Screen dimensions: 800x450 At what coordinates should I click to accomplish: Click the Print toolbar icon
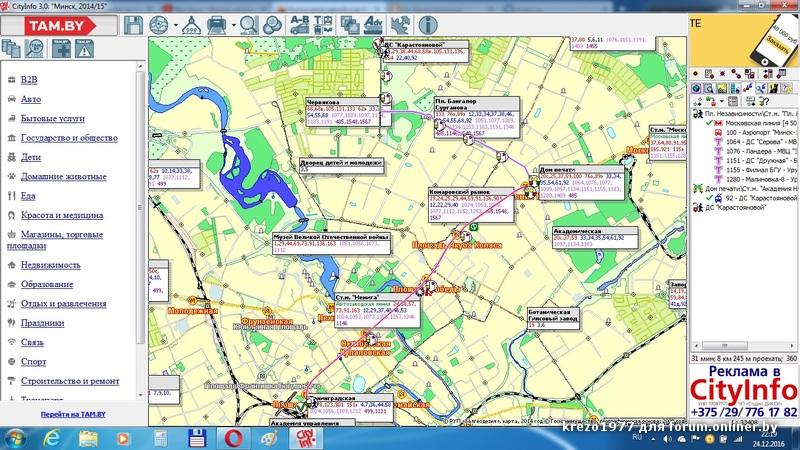217,25
